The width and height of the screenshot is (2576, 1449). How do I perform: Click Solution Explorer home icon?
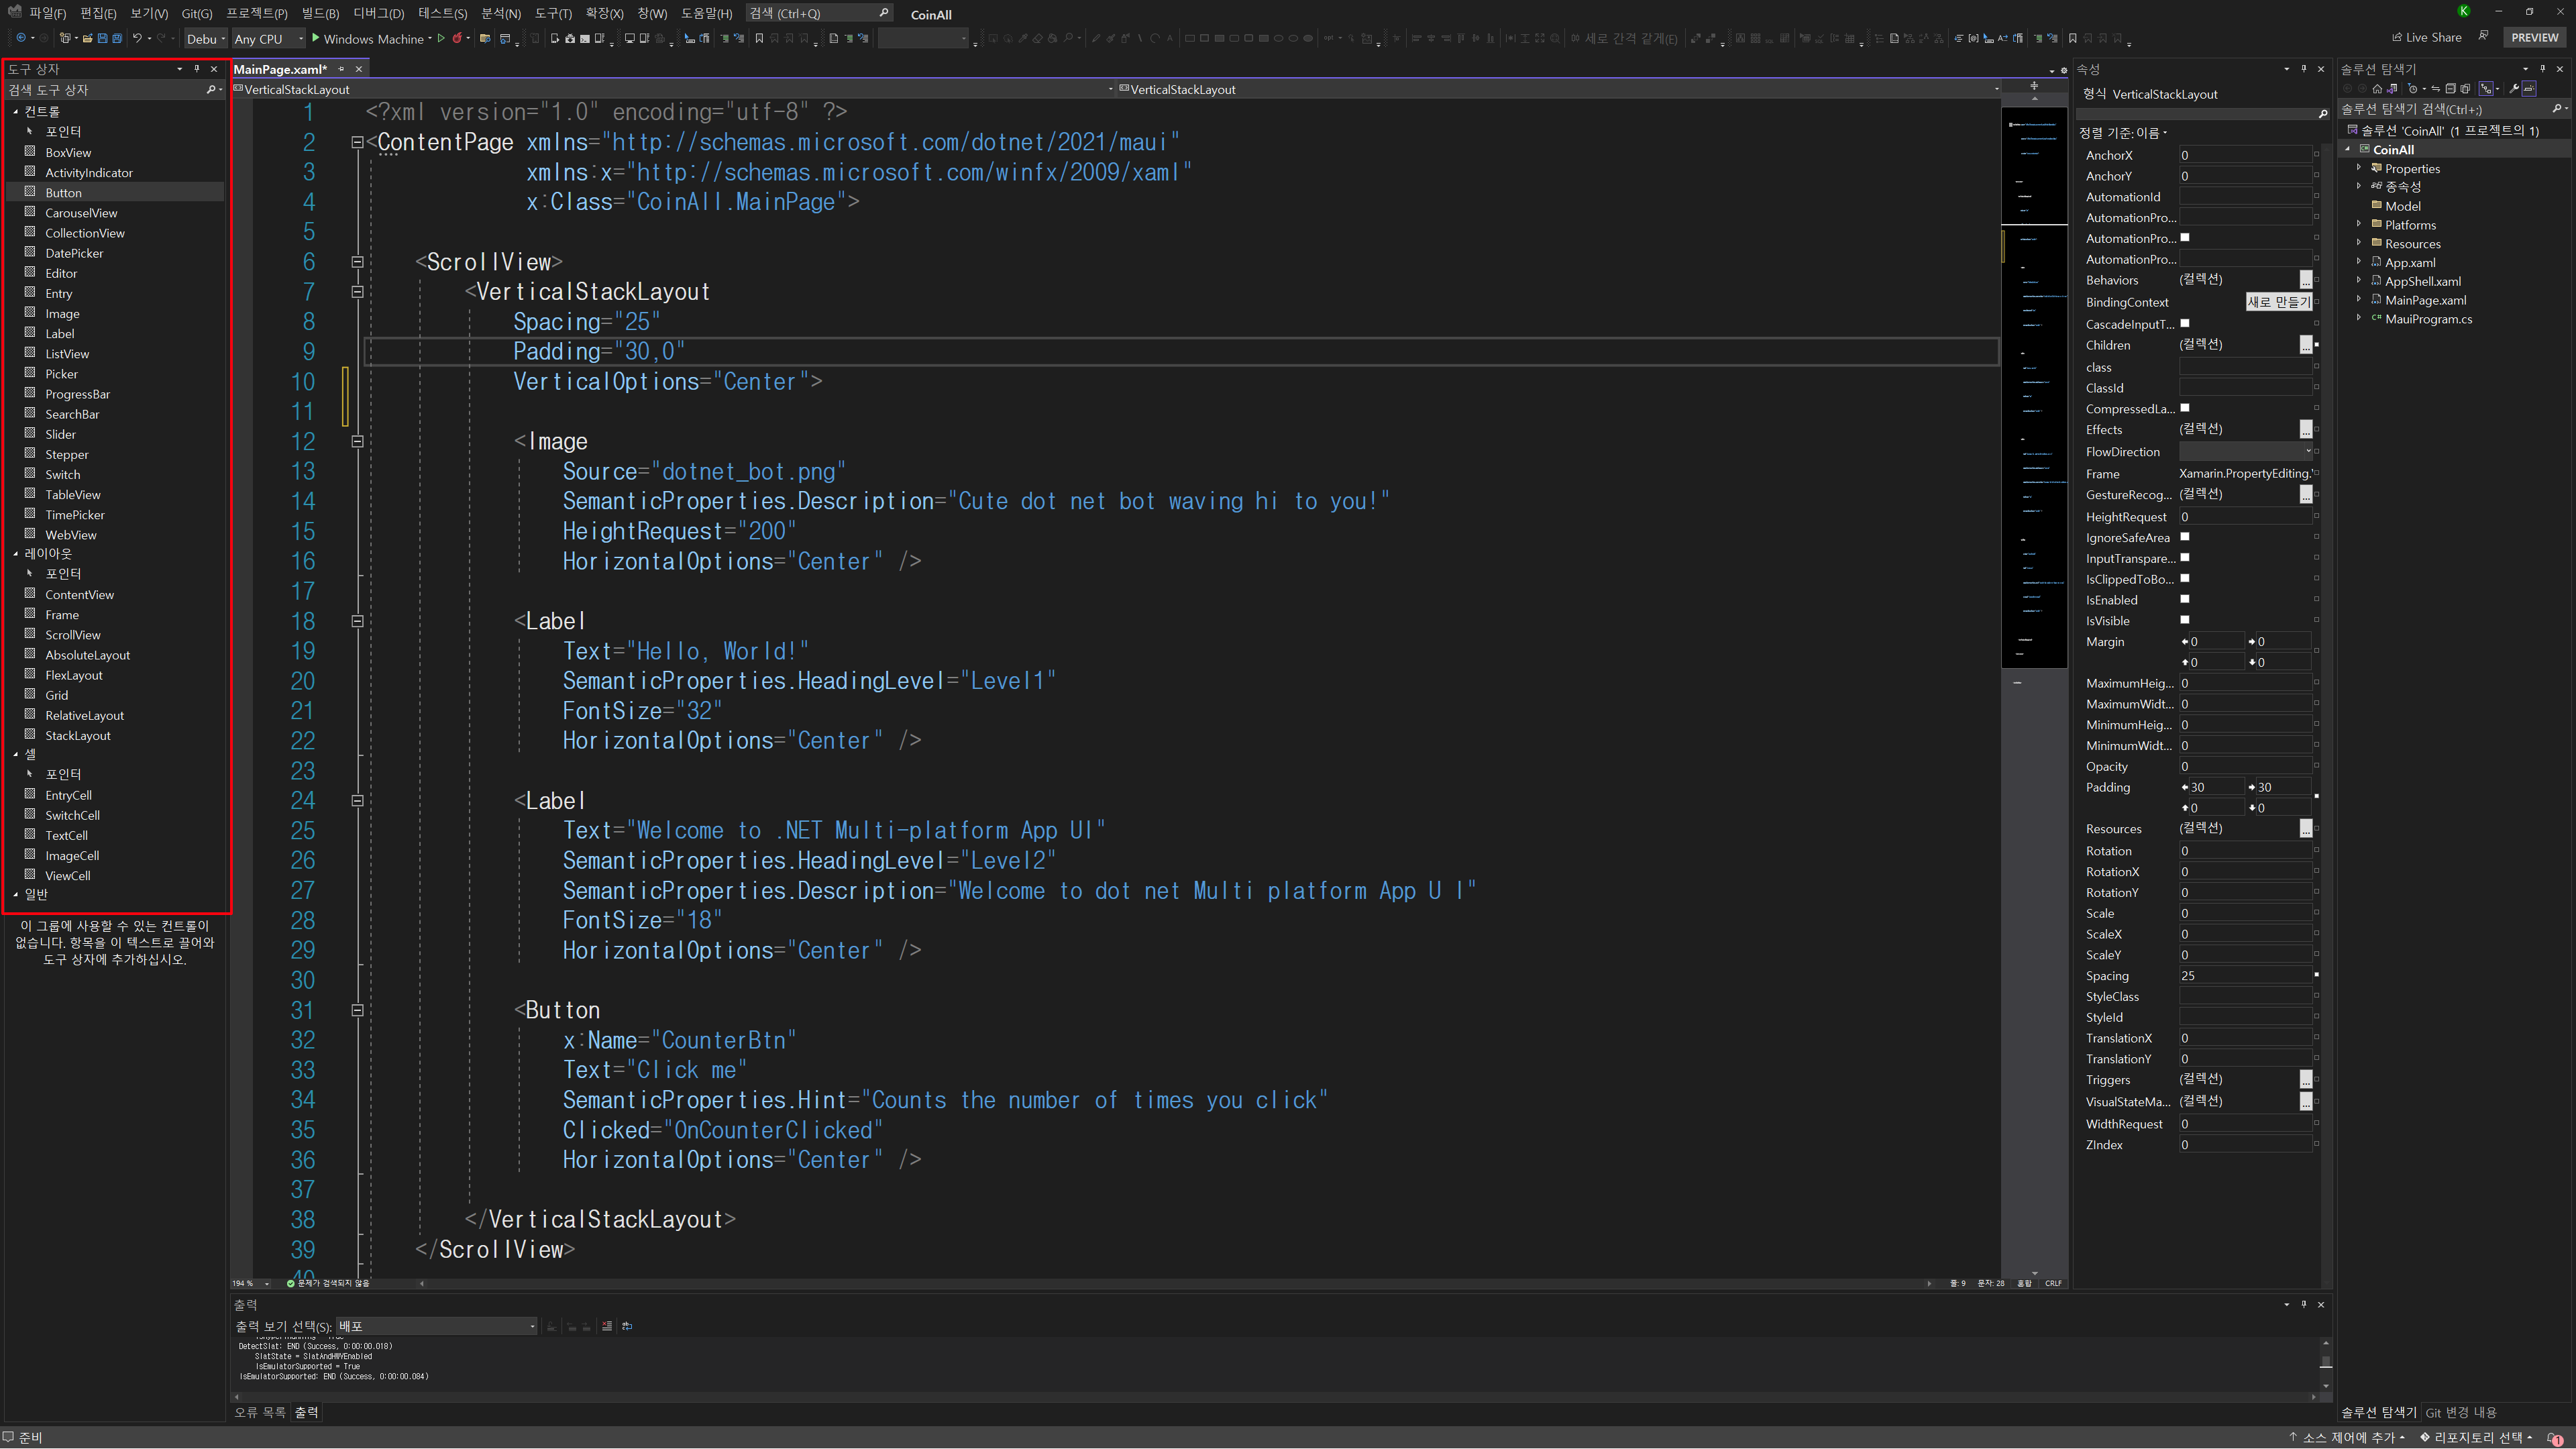click(x=2377, y=89)
